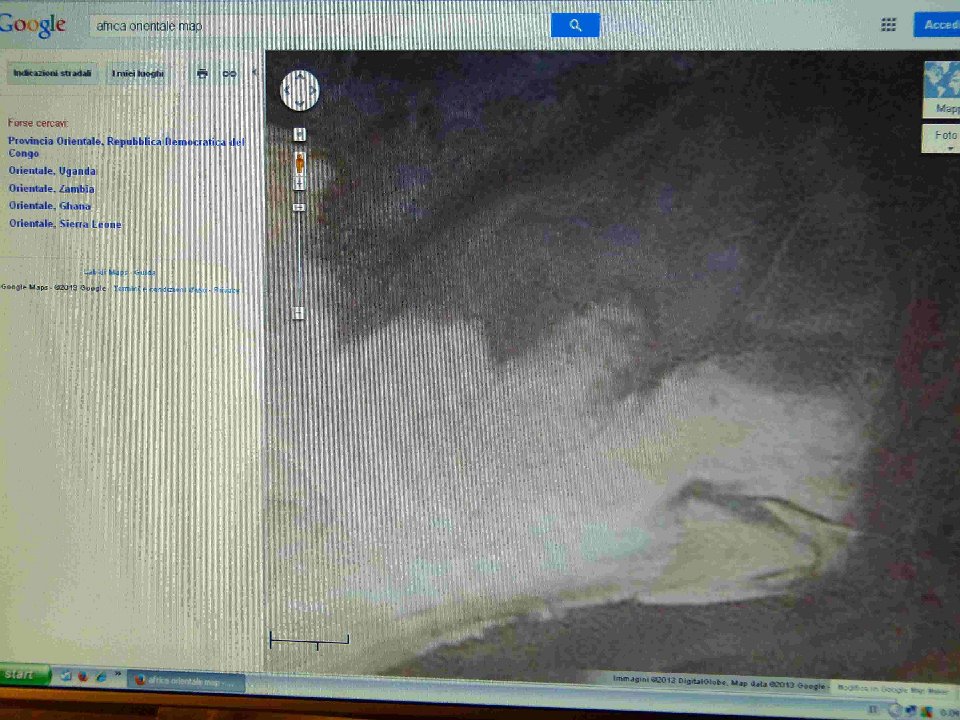Collapse the left side panel arrow
This screenshot has width=960, height=720.
(x=254, y=72)
